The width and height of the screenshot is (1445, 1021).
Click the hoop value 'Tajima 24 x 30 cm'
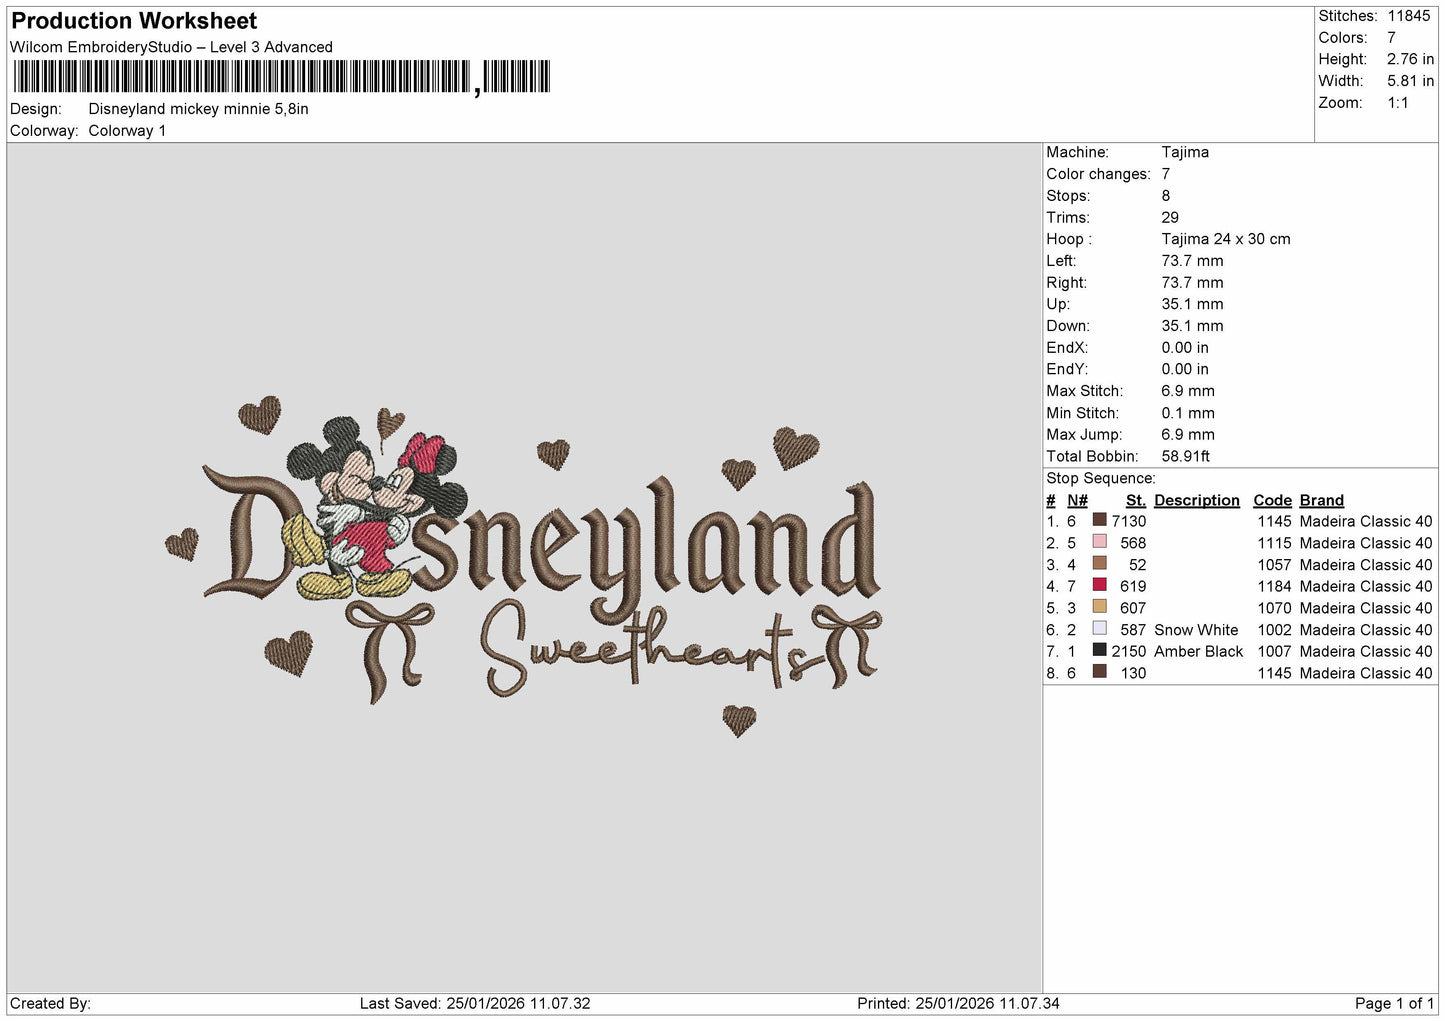pos(1226,239)
